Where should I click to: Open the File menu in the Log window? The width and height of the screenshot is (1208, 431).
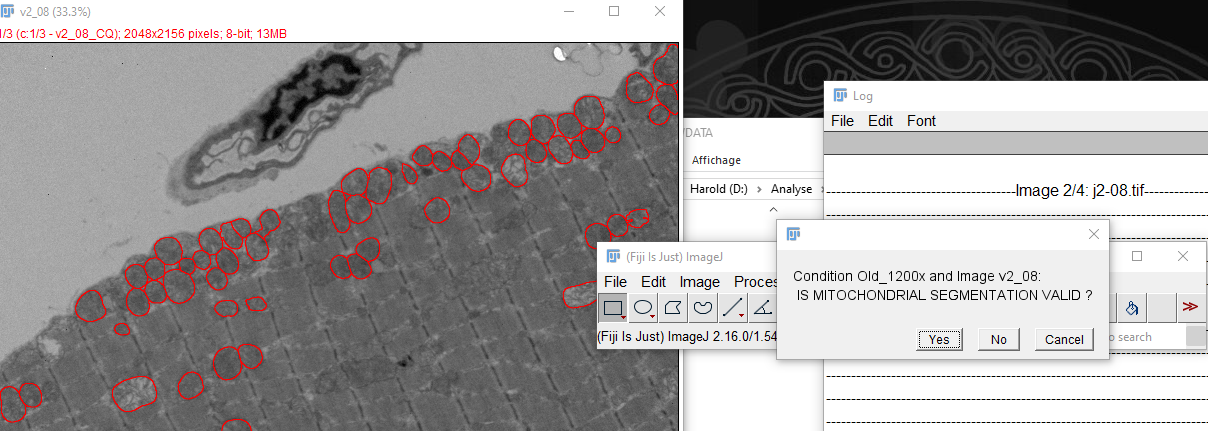click(x=843, y=121)
